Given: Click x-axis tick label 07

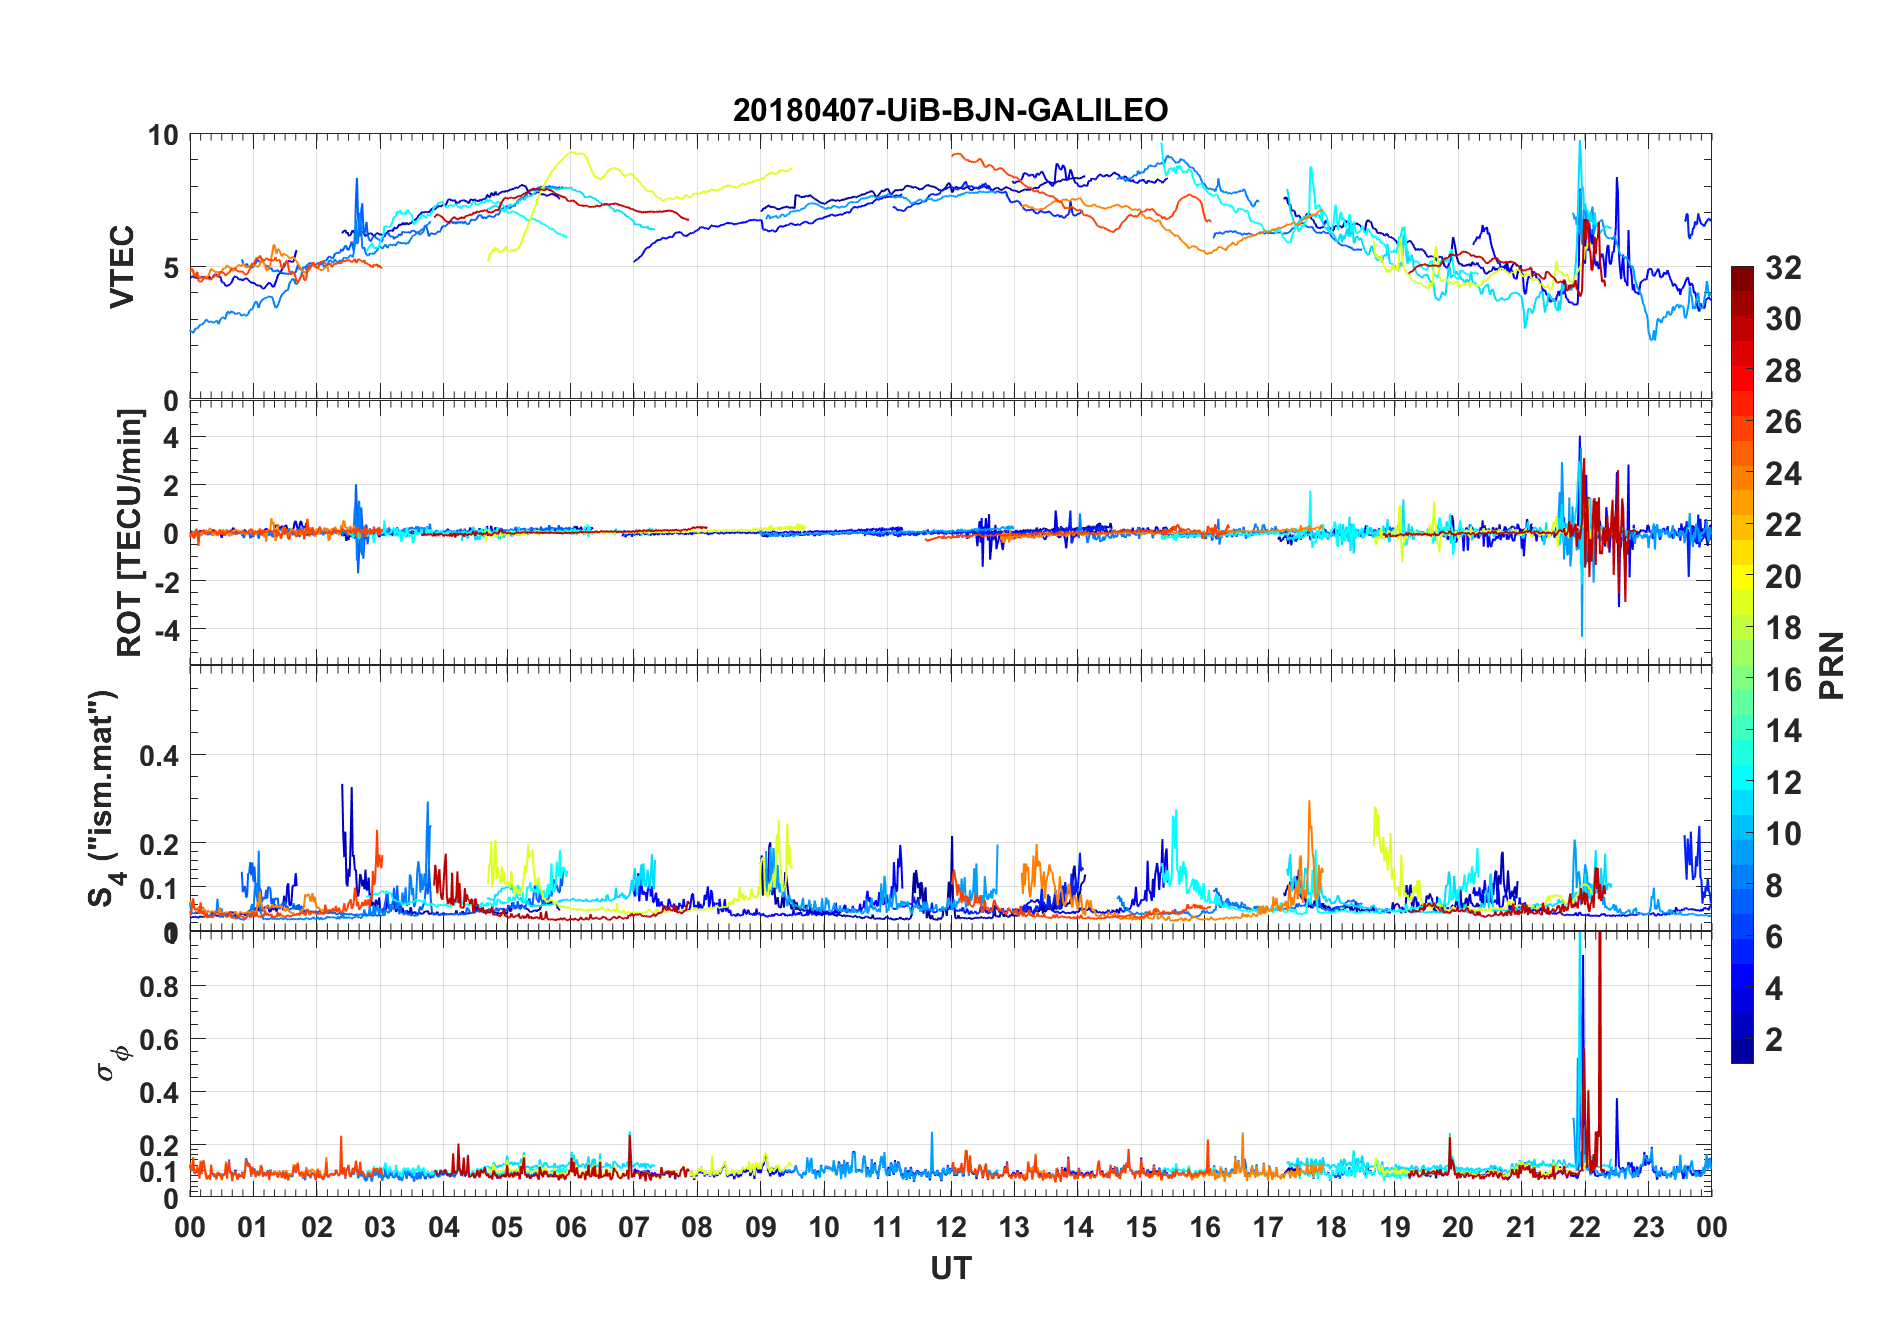Looking at the screenshot, I should (634, 1227).
